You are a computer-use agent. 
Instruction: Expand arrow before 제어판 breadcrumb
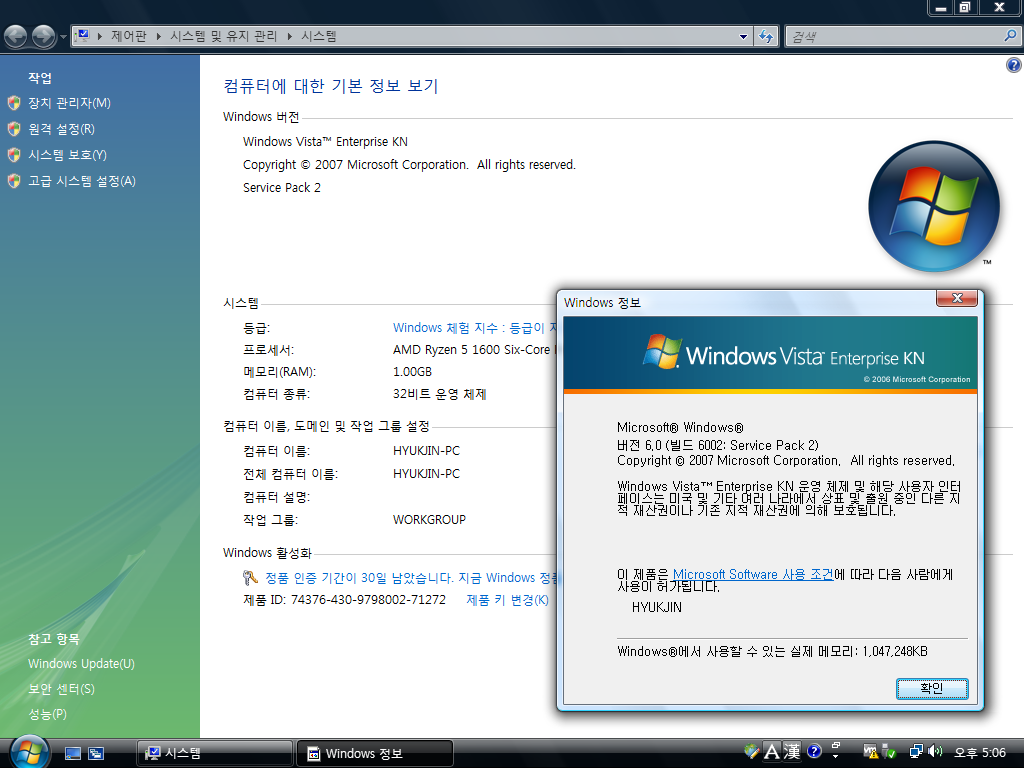coord(100,36)
